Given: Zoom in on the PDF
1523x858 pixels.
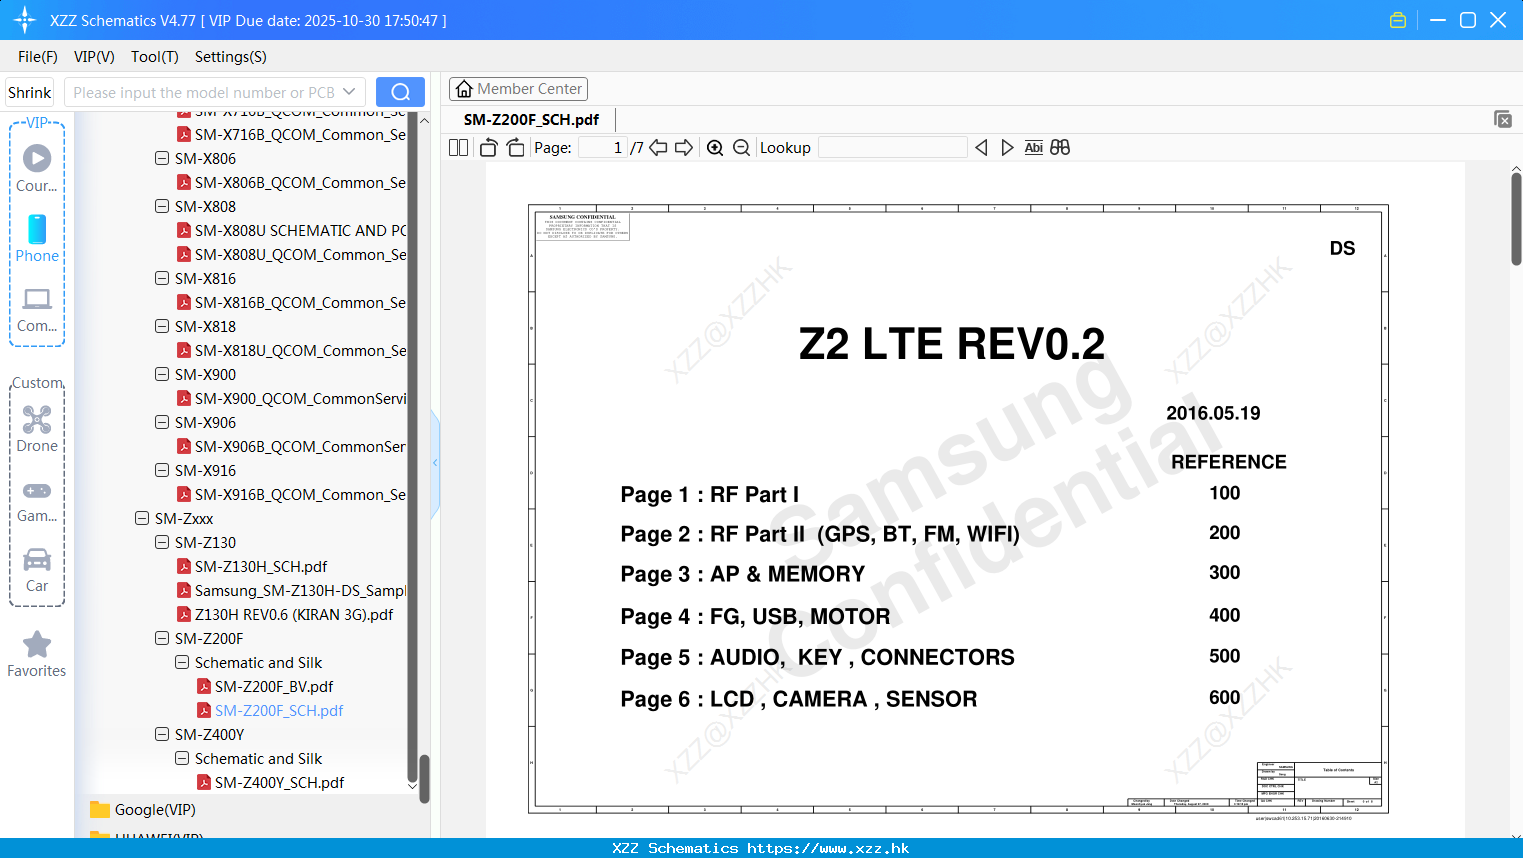Looking at the screenshot, I should (x=715, y=148).
